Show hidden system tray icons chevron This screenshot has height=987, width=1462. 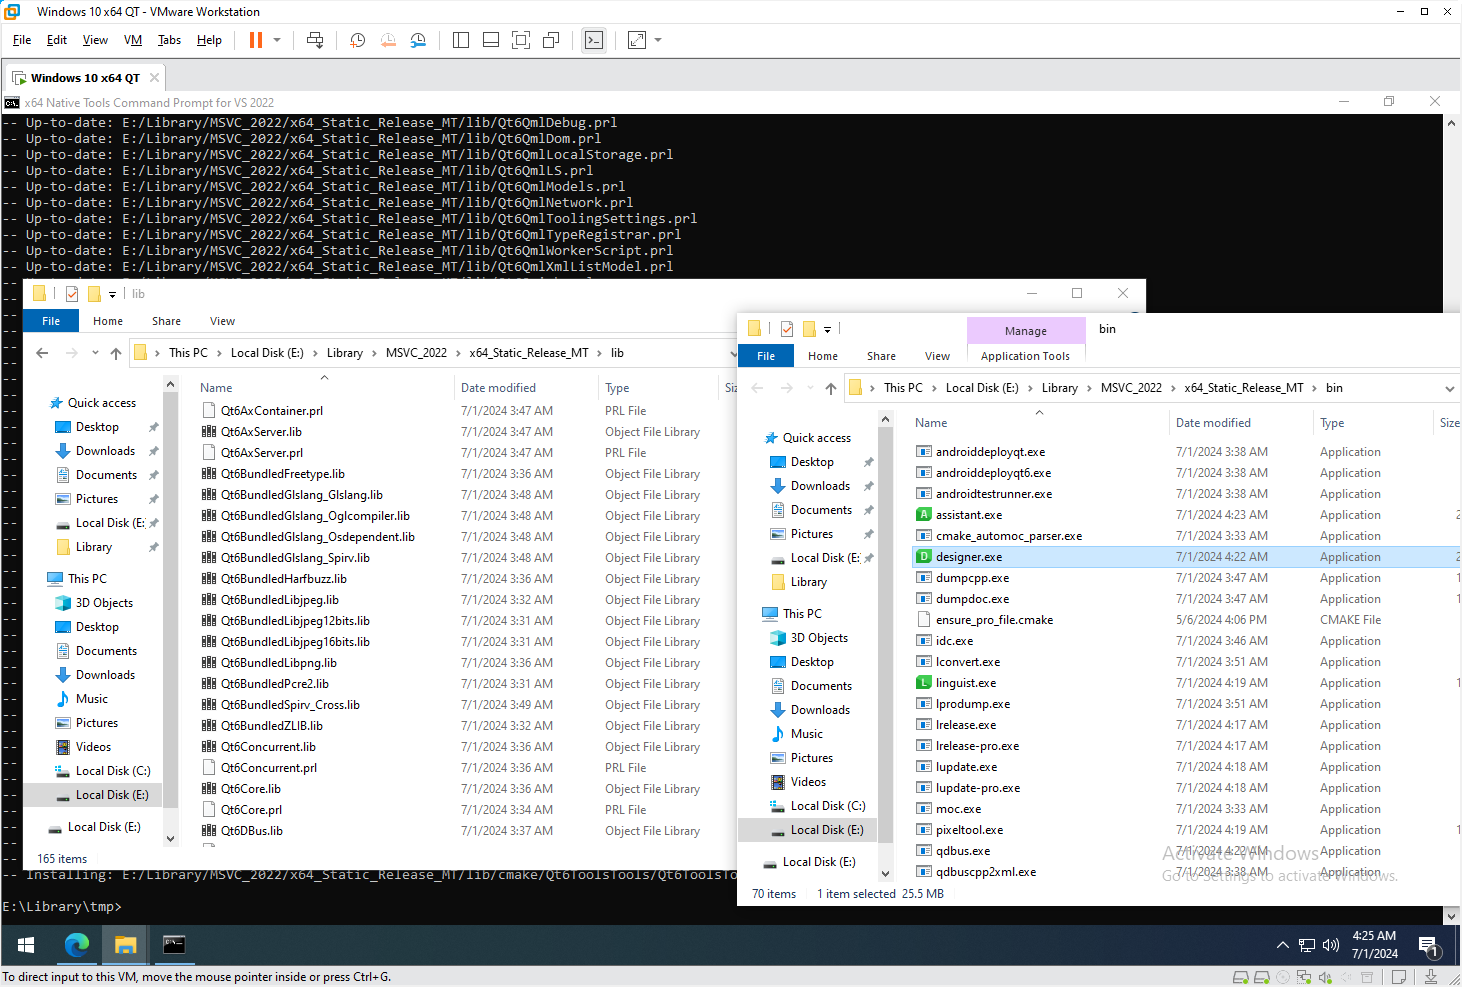tap(1282, 945)
